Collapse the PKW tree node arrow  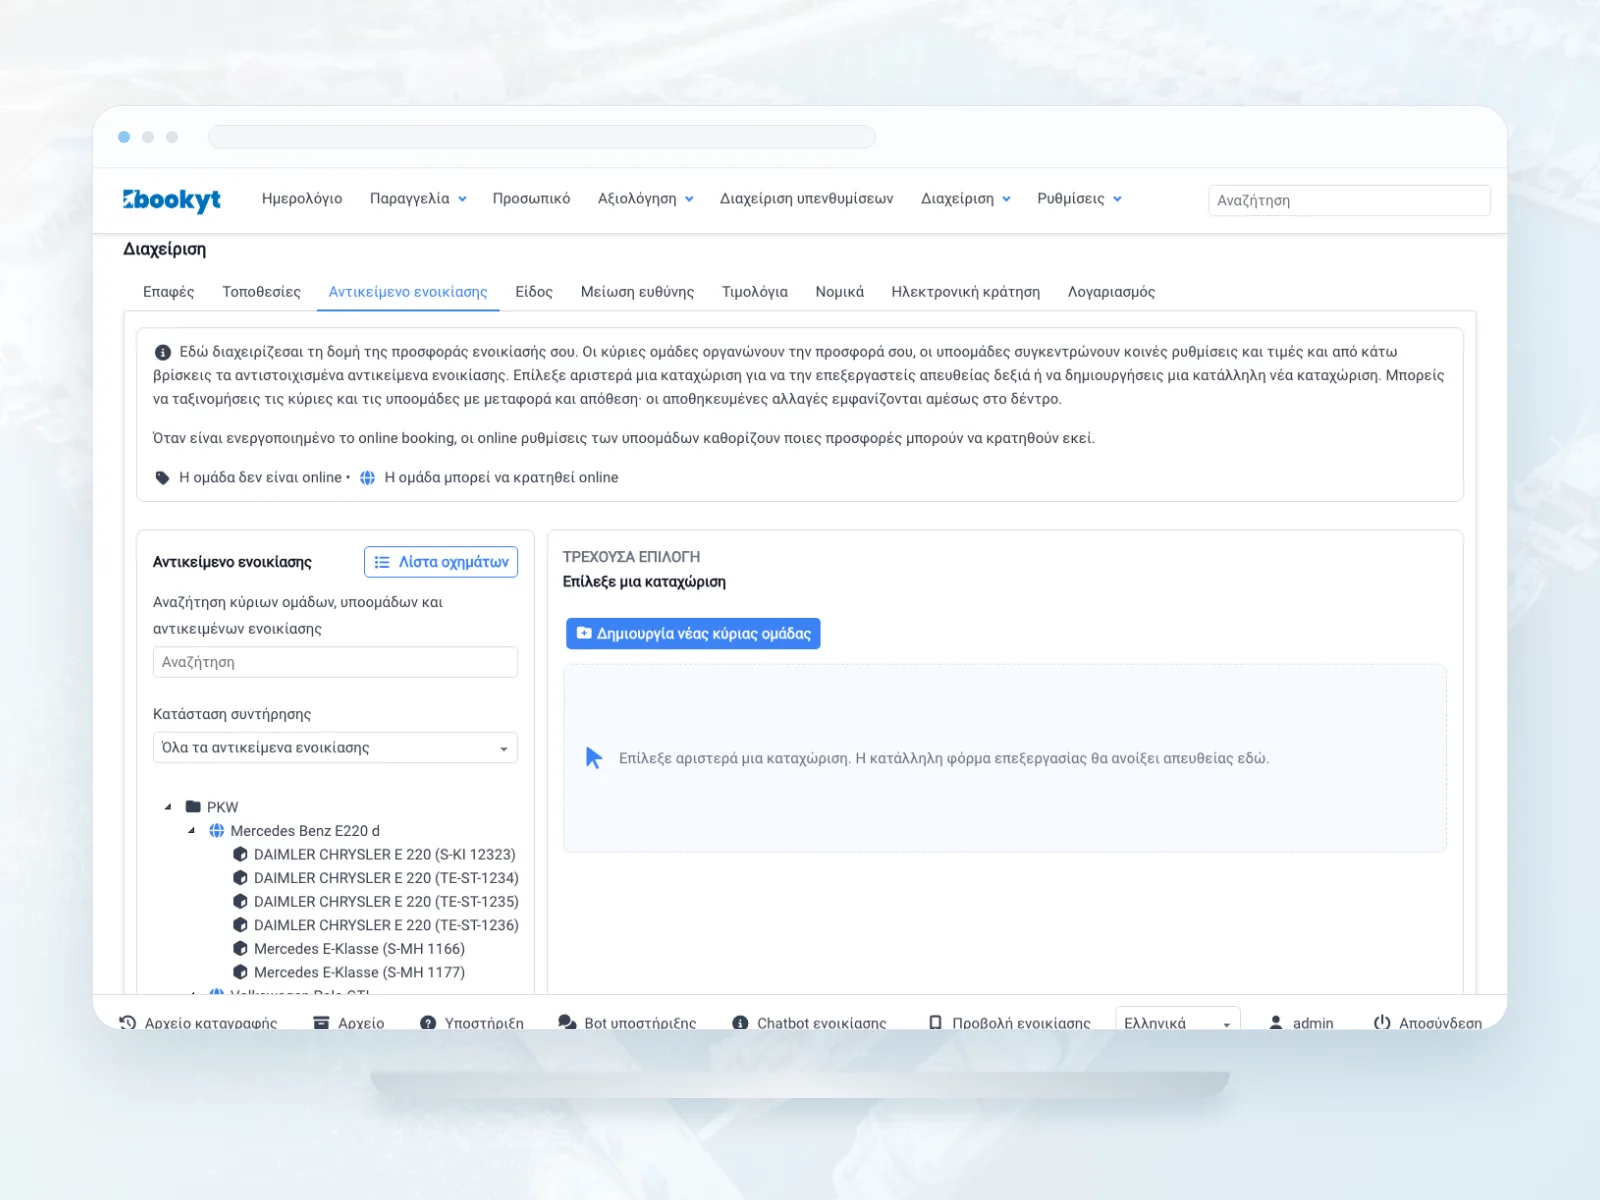(168, 807)
